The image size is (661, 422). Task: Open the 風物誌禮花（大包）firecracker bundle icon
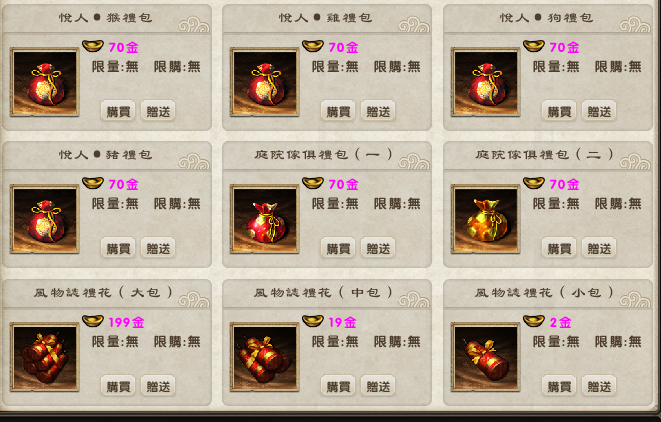point(45,357)
